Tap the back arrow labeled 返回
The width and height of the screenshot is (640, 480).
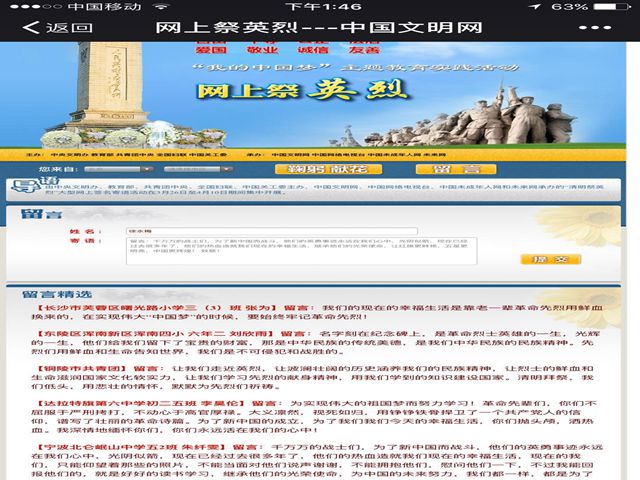pyautogui.click(x=45, y=27)
